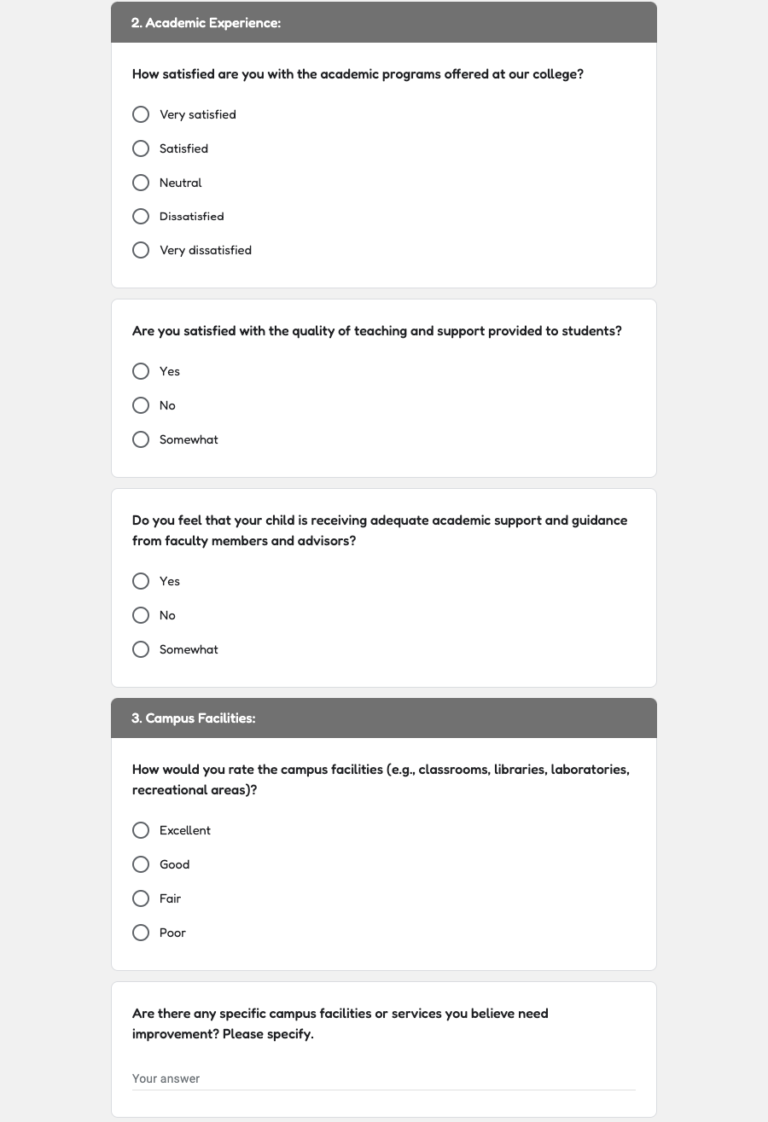Choose 'Satisfied' for academic programs question
This screenshot has width=768, height=1122.
tap(141, 148)
